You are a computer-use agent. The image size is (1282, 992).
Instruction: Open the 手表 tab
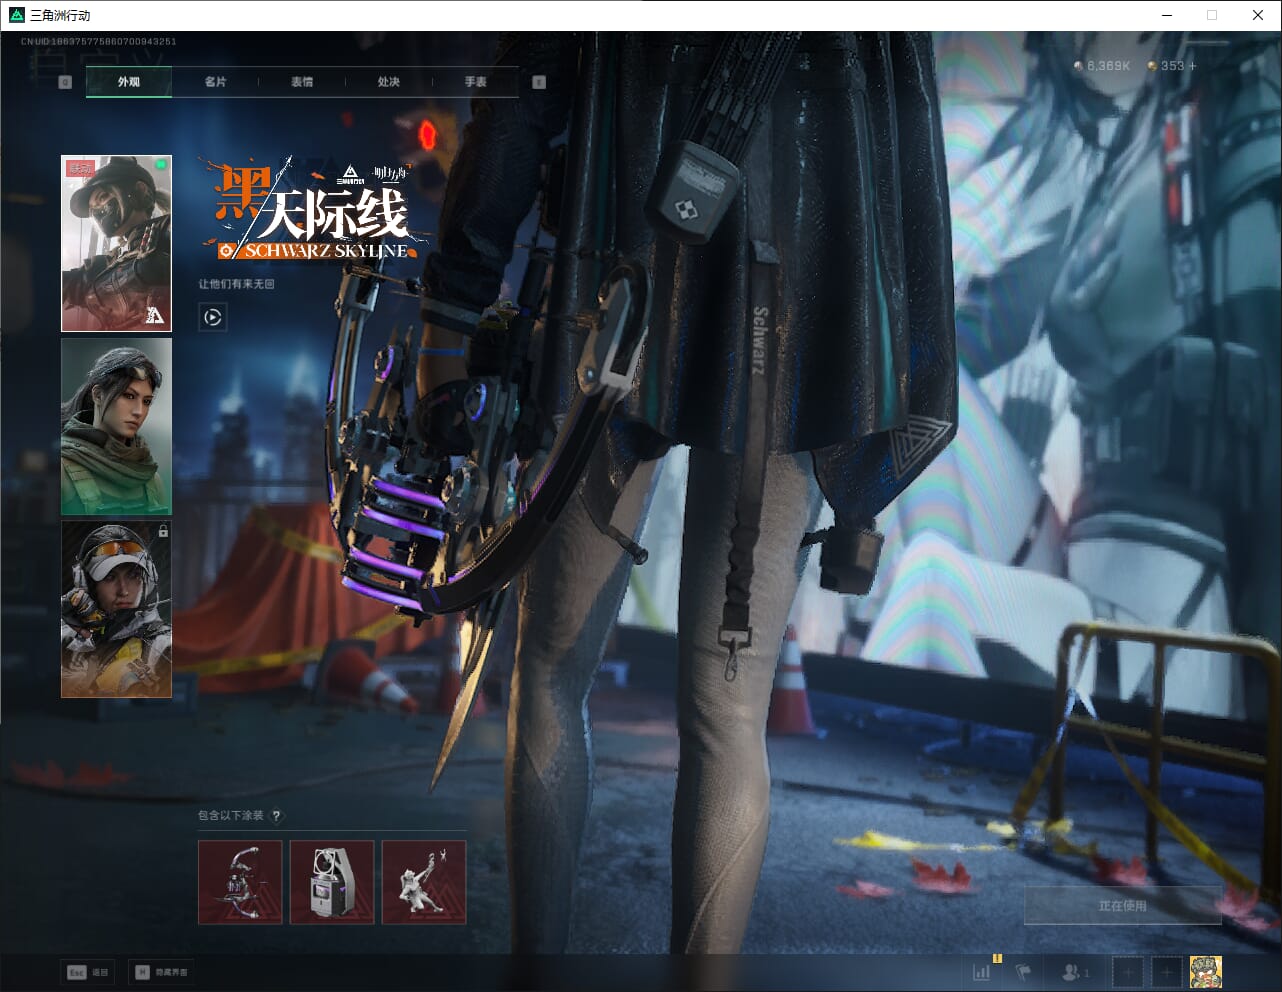[x=475, y=82]
